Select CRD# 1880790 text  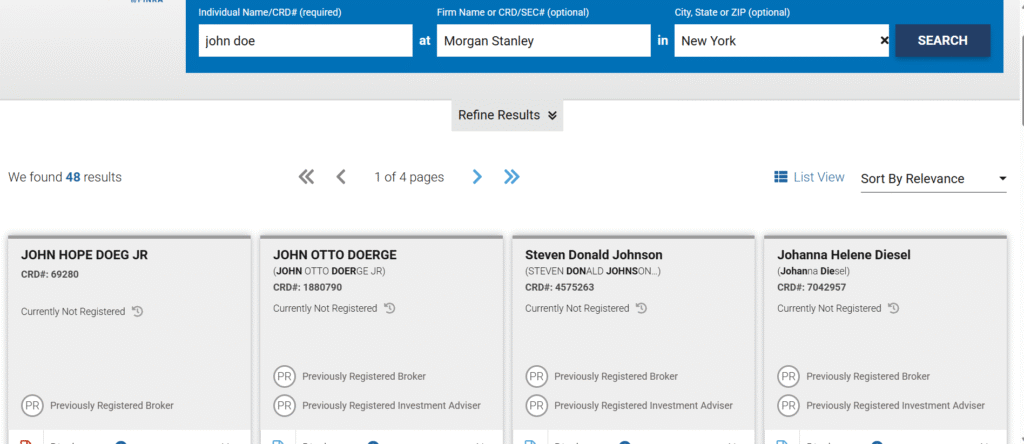307,287
